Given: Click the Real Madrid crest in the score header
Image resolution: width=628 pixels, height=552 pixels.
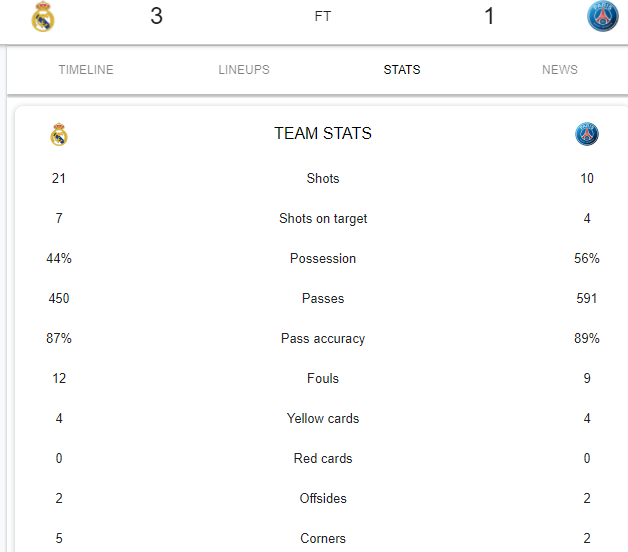Looking at the screenshot, I should pos(43,17).
